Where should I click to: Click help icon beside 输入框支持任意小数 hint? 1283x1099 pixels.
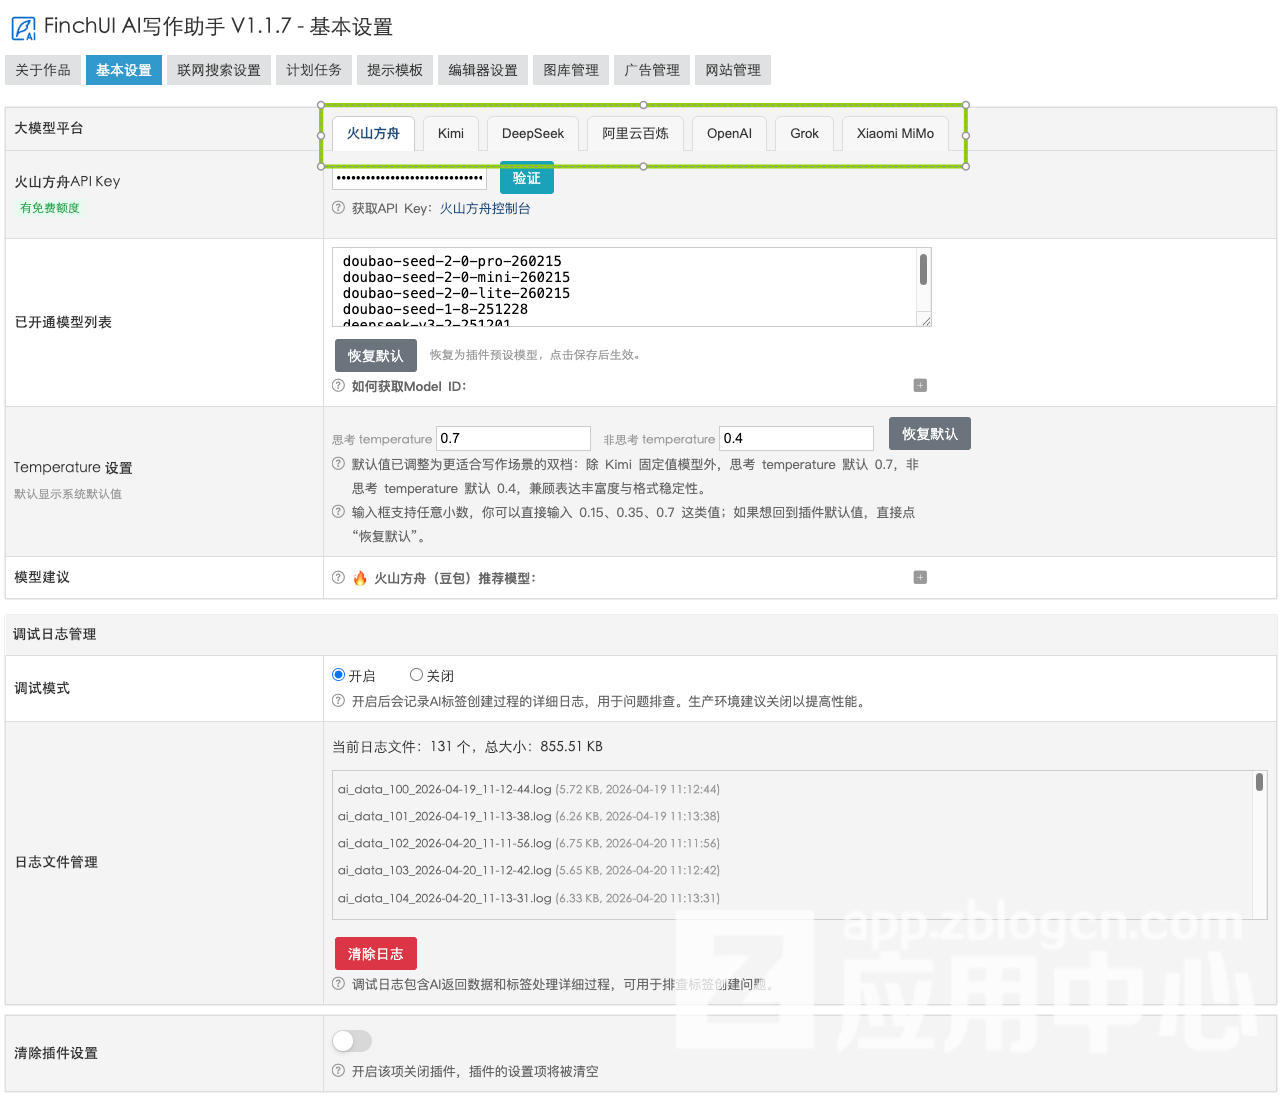coord(338,512)
